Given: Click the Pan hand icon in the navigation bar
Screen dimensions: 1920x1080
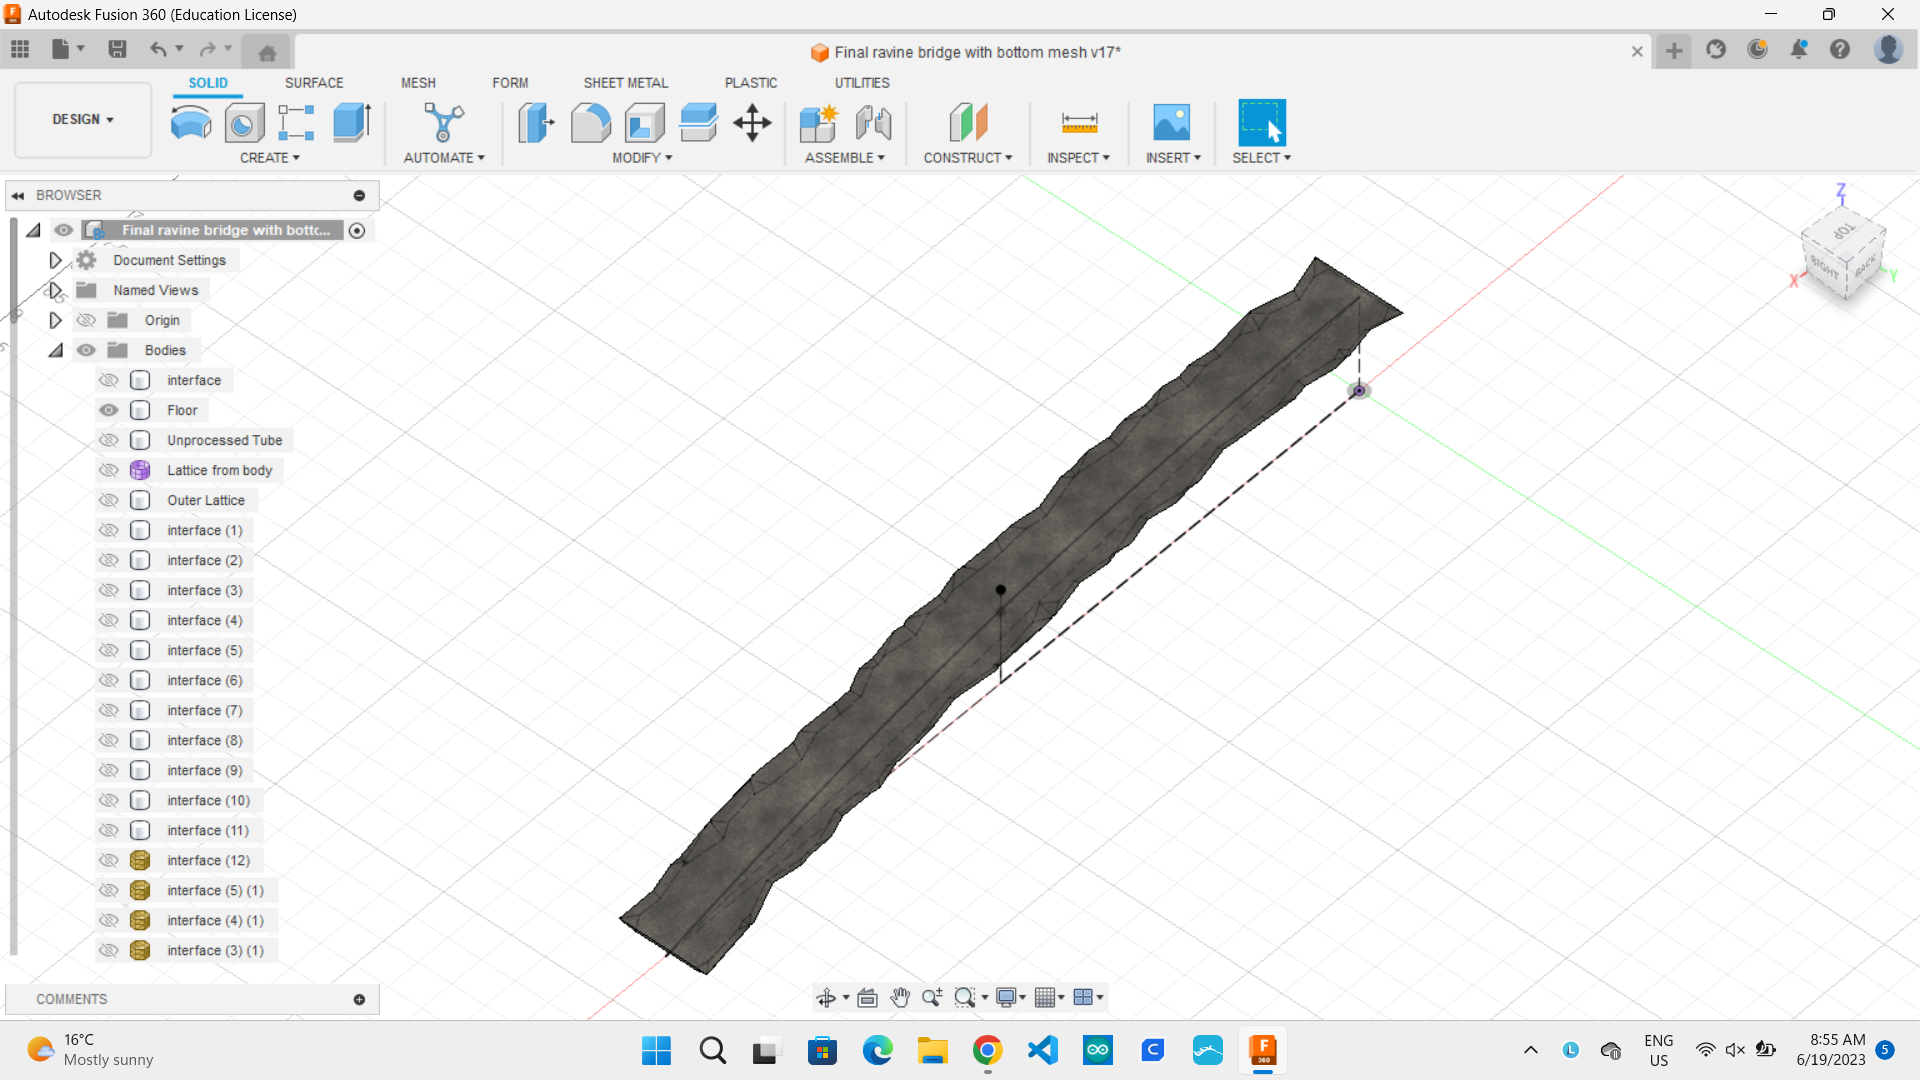Looking at the screenshot, I should [899, 997].
